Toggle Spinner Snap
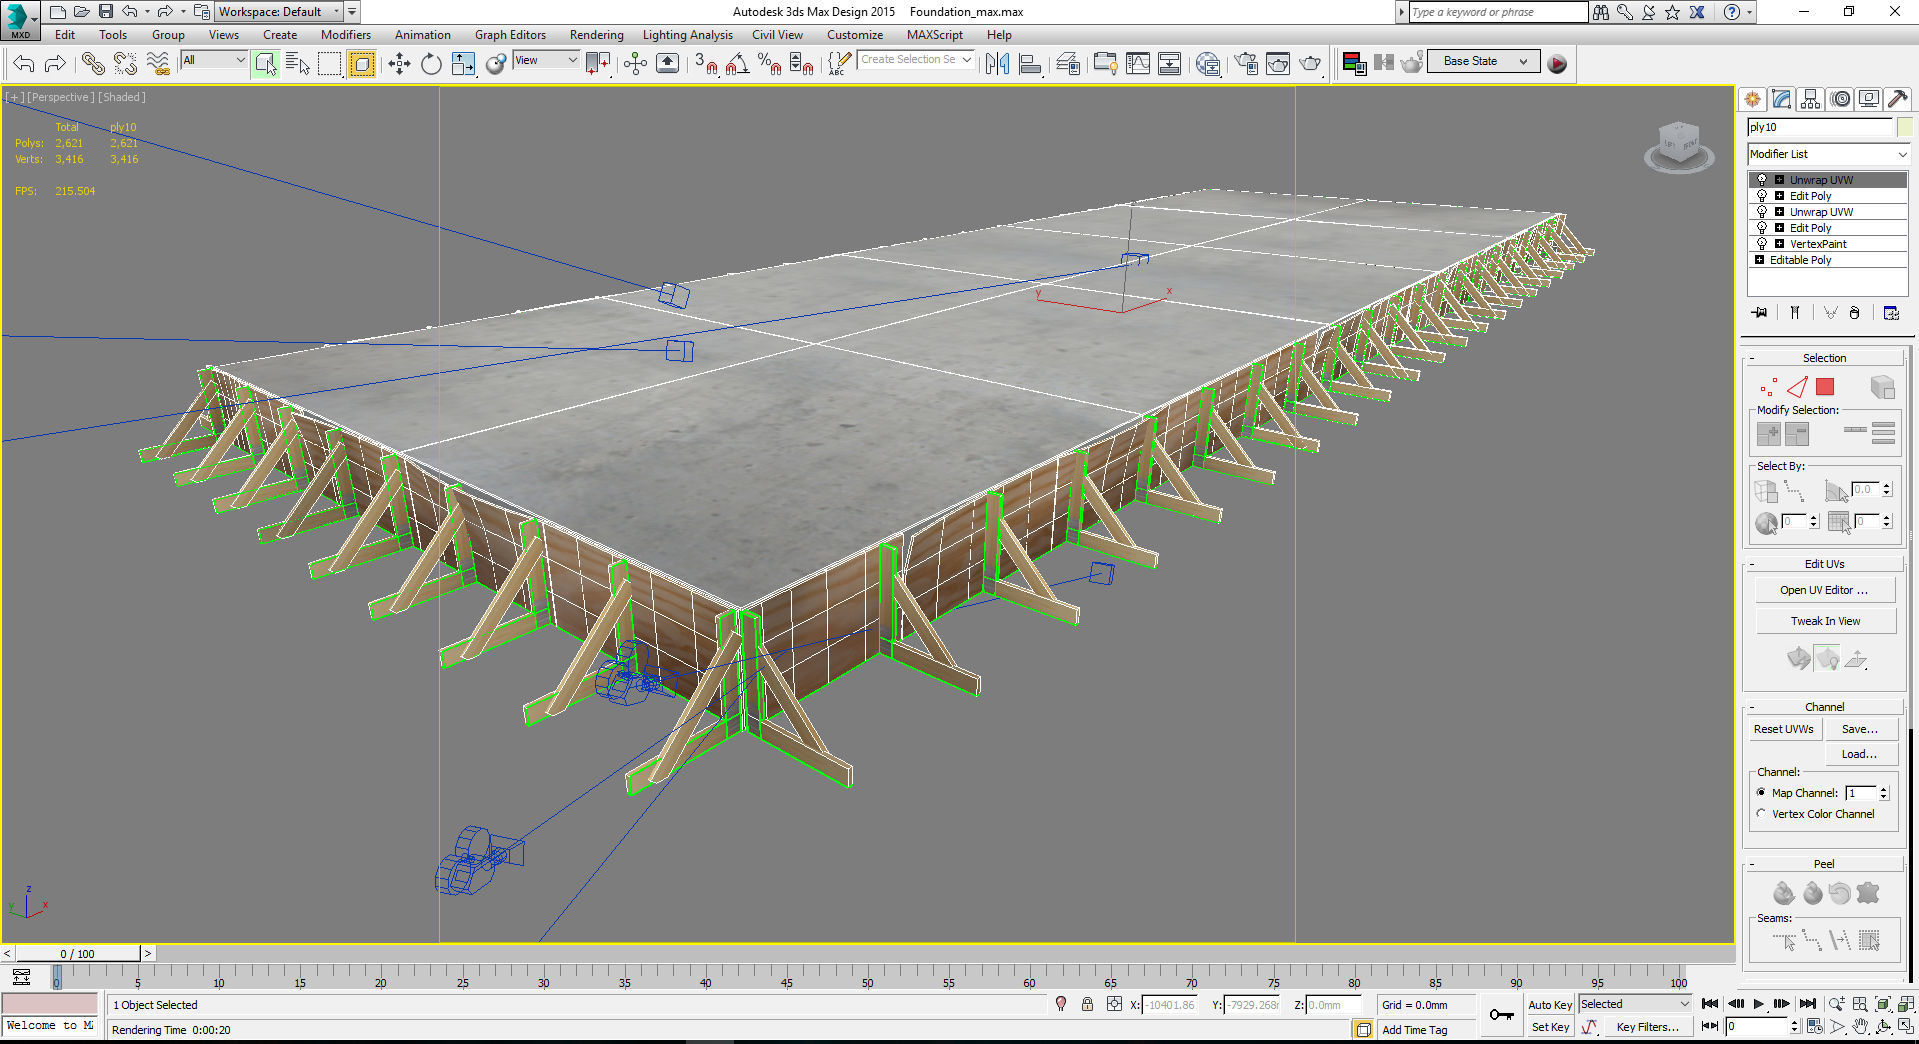Viewport: 1919px width, 1044px height. click(802, 64)
